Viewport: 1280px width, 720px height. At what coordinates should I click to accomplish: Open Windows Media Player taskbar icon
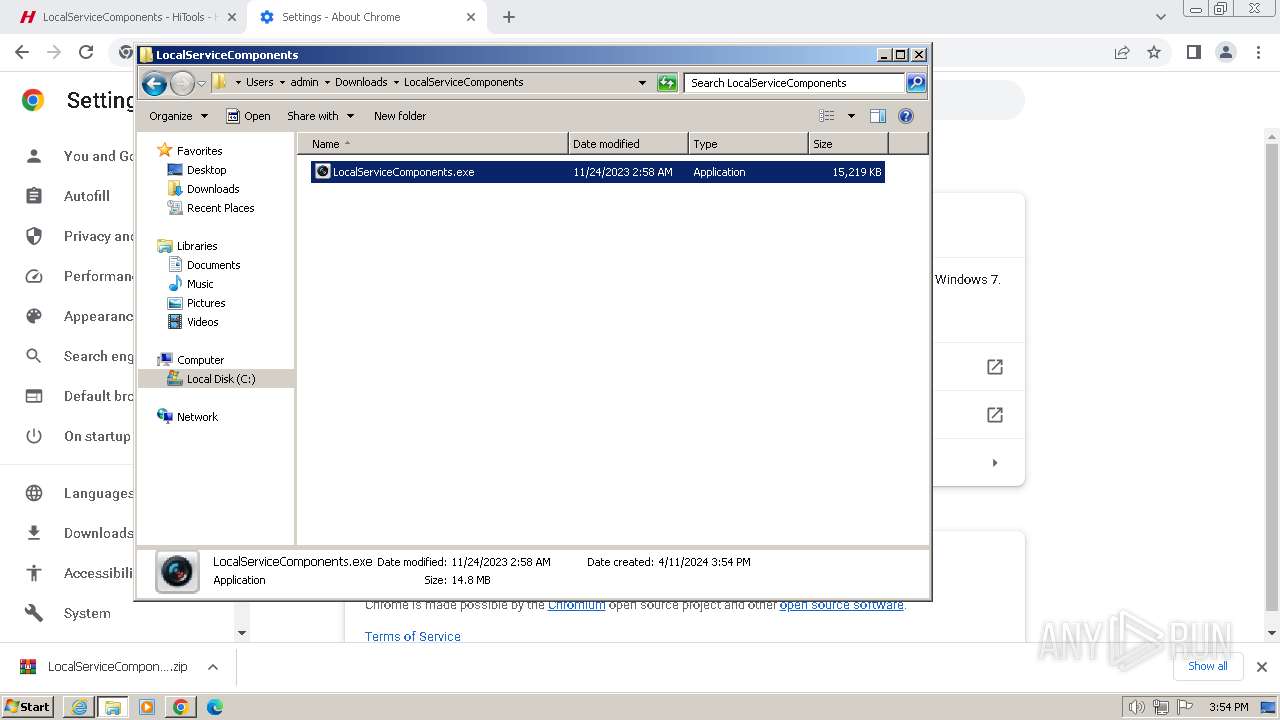point(147,707)
